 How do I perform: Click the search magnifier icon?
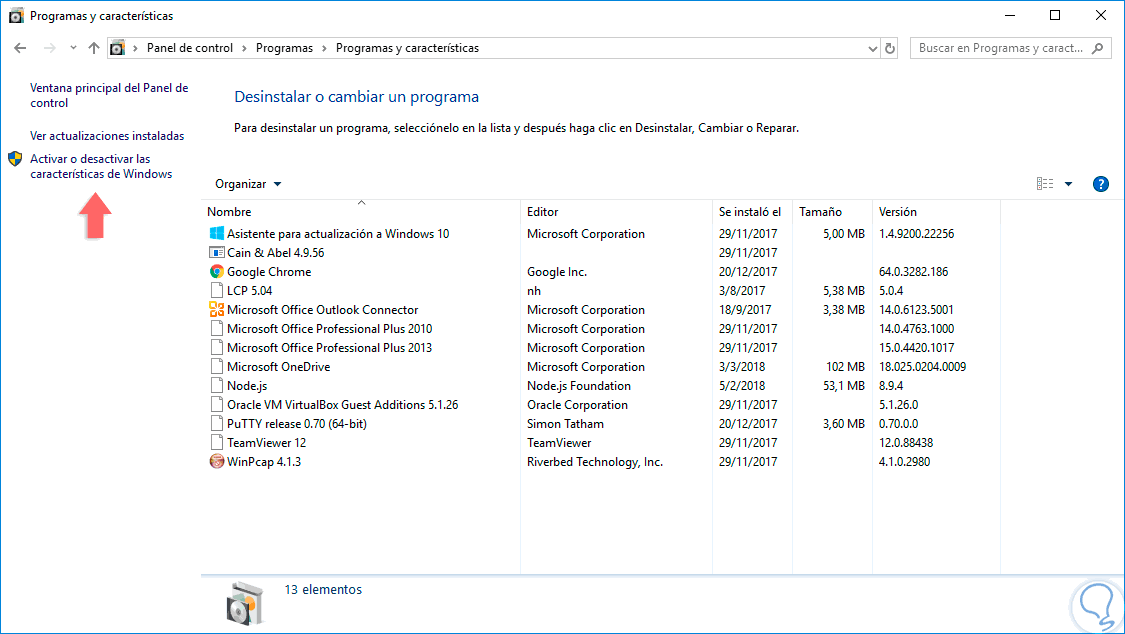point(1097,48)
